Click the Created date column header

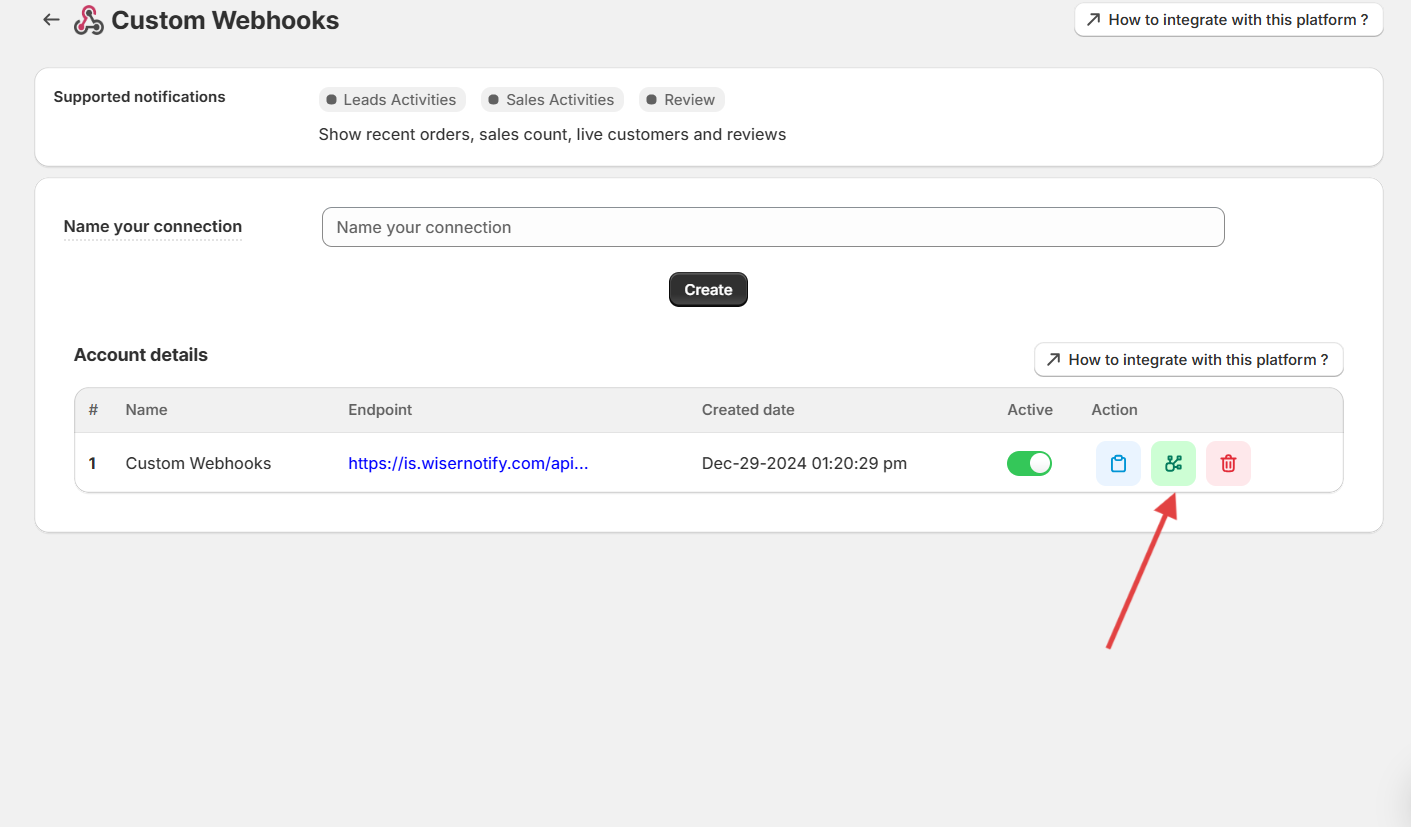748,410
